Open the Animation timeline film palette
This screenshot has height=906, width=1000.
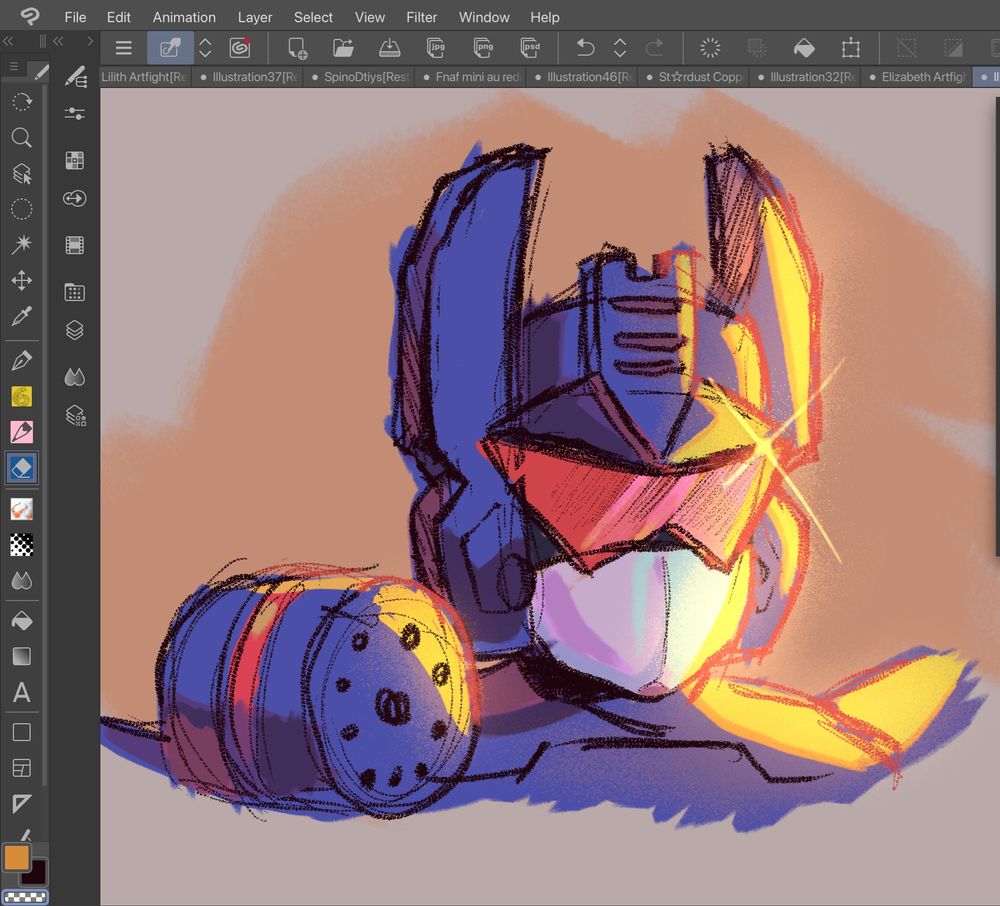(75, 245)
